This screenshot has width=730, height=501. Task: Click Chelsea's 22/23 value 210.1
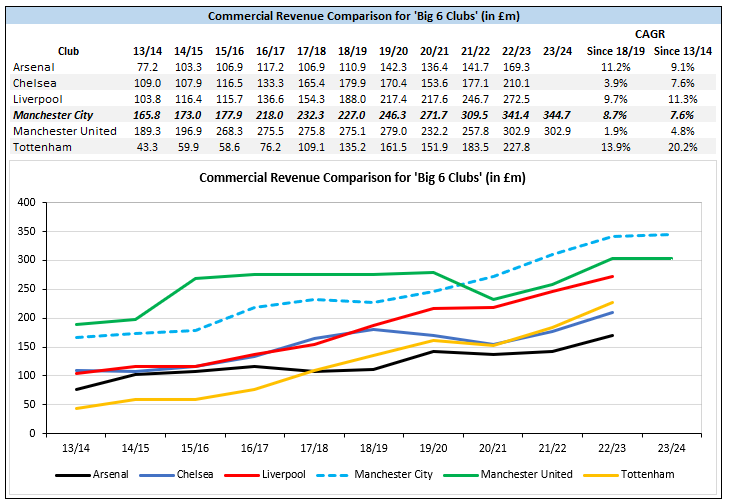click(516, 83)
